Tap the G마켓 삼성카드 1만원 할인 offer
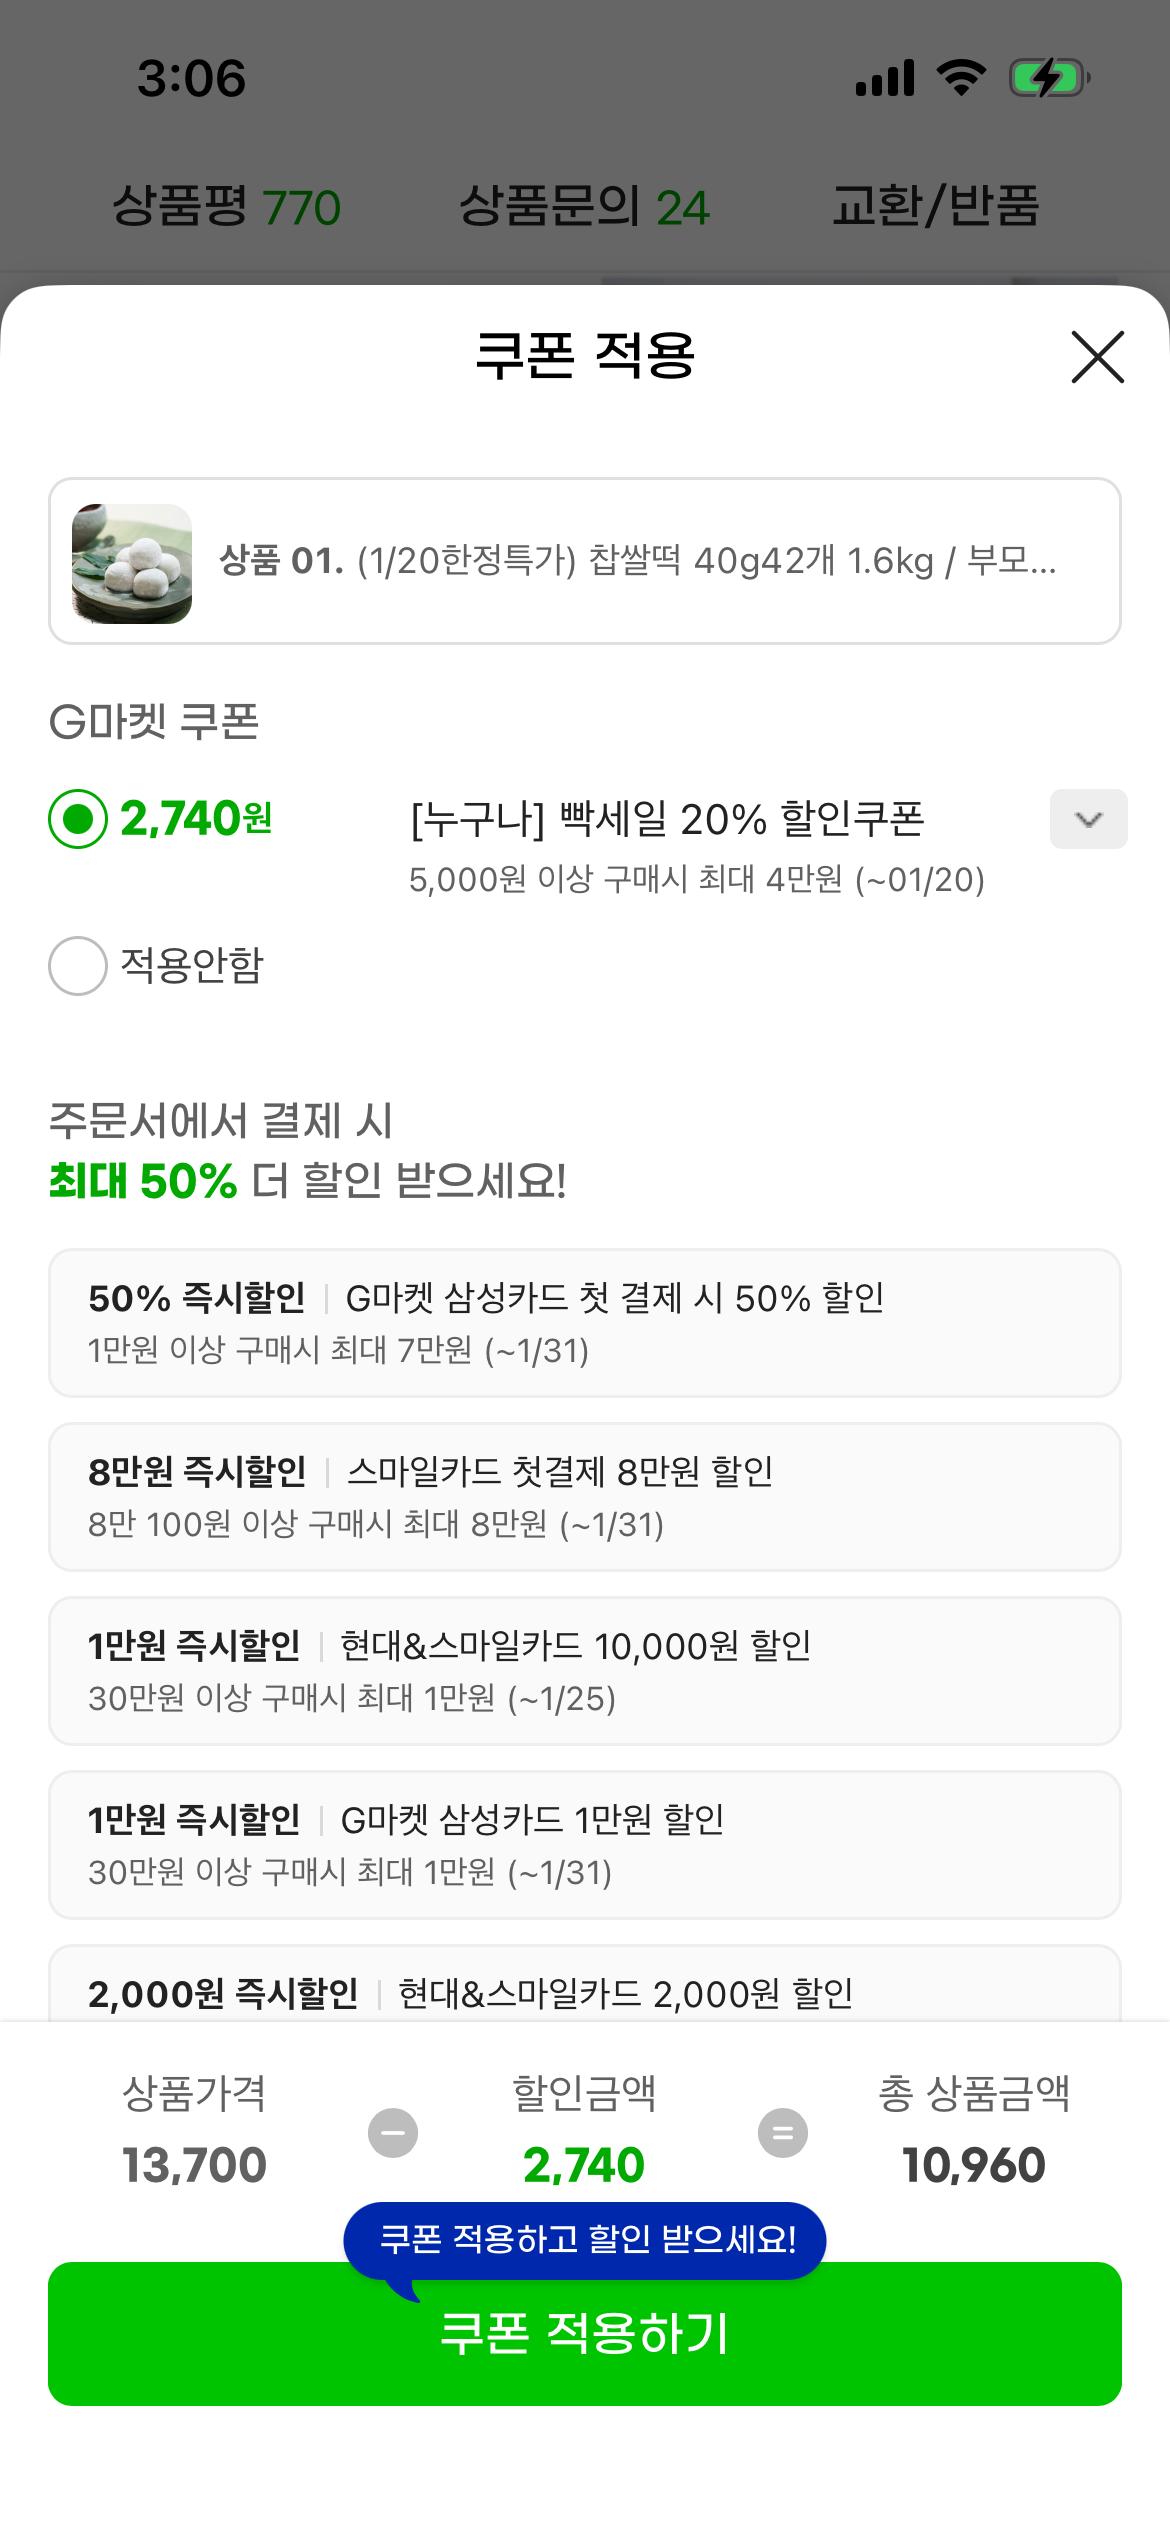 pos(584,1844)
